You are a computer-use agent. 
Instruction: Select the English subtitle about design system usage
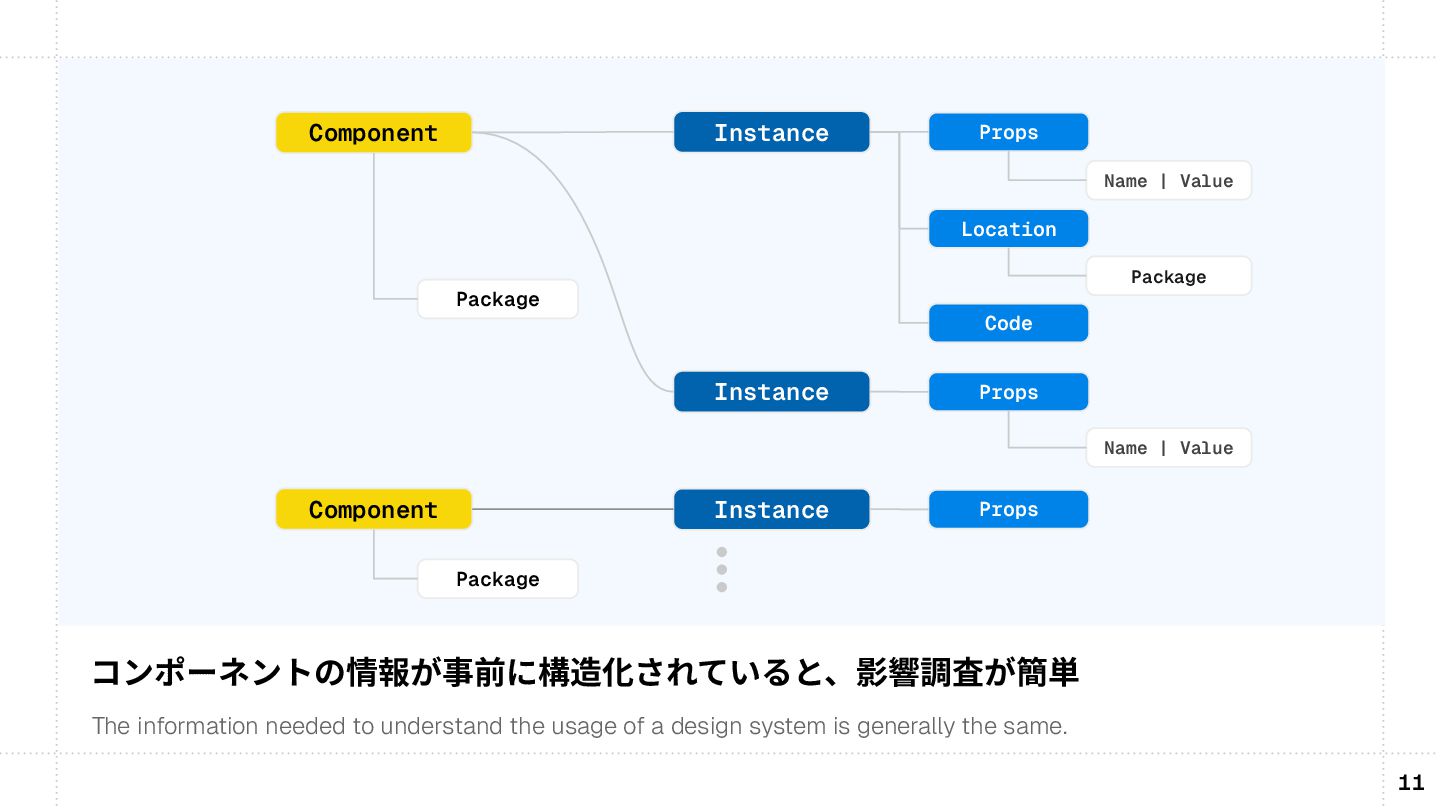579,726
